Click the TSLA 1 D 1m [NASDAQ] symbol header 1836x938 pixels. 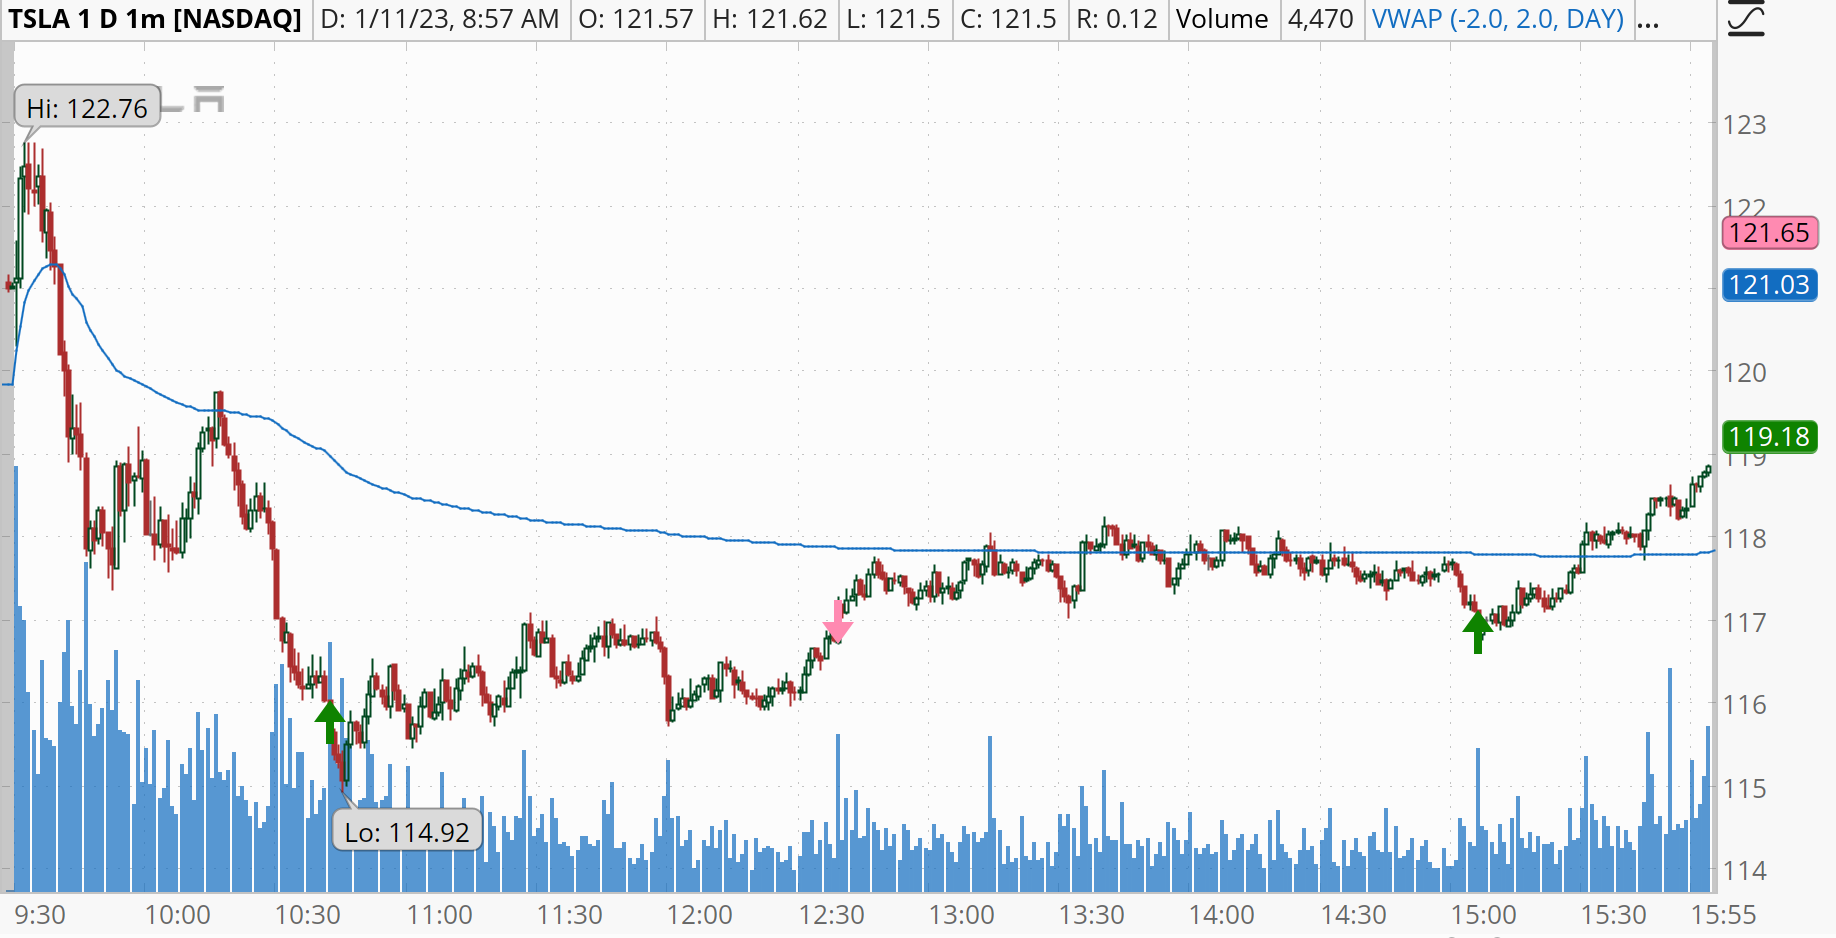coord(155,19)
